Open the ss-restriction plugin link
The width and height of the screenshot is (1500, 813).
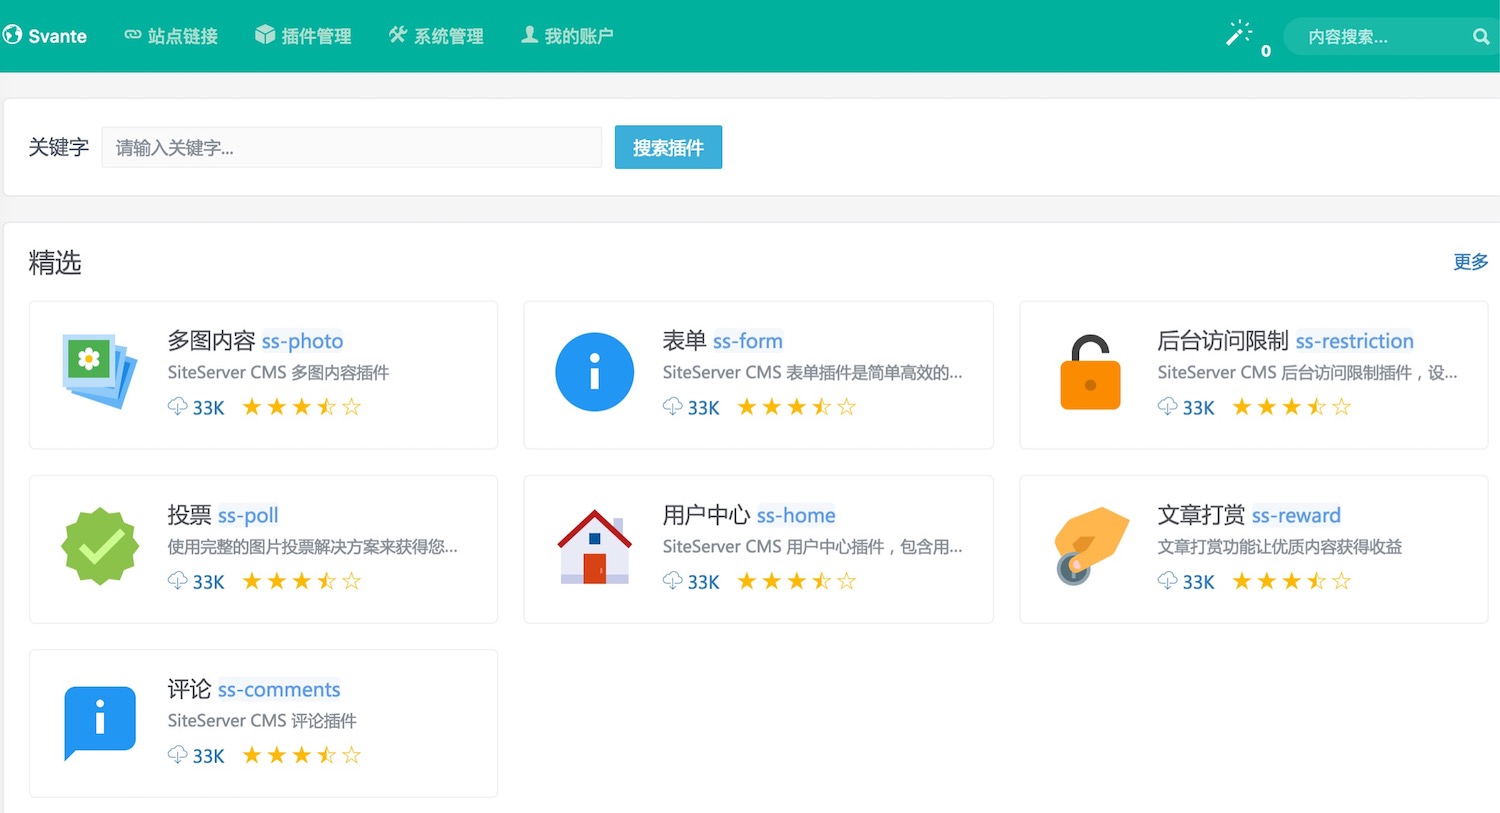(1354, 341)
